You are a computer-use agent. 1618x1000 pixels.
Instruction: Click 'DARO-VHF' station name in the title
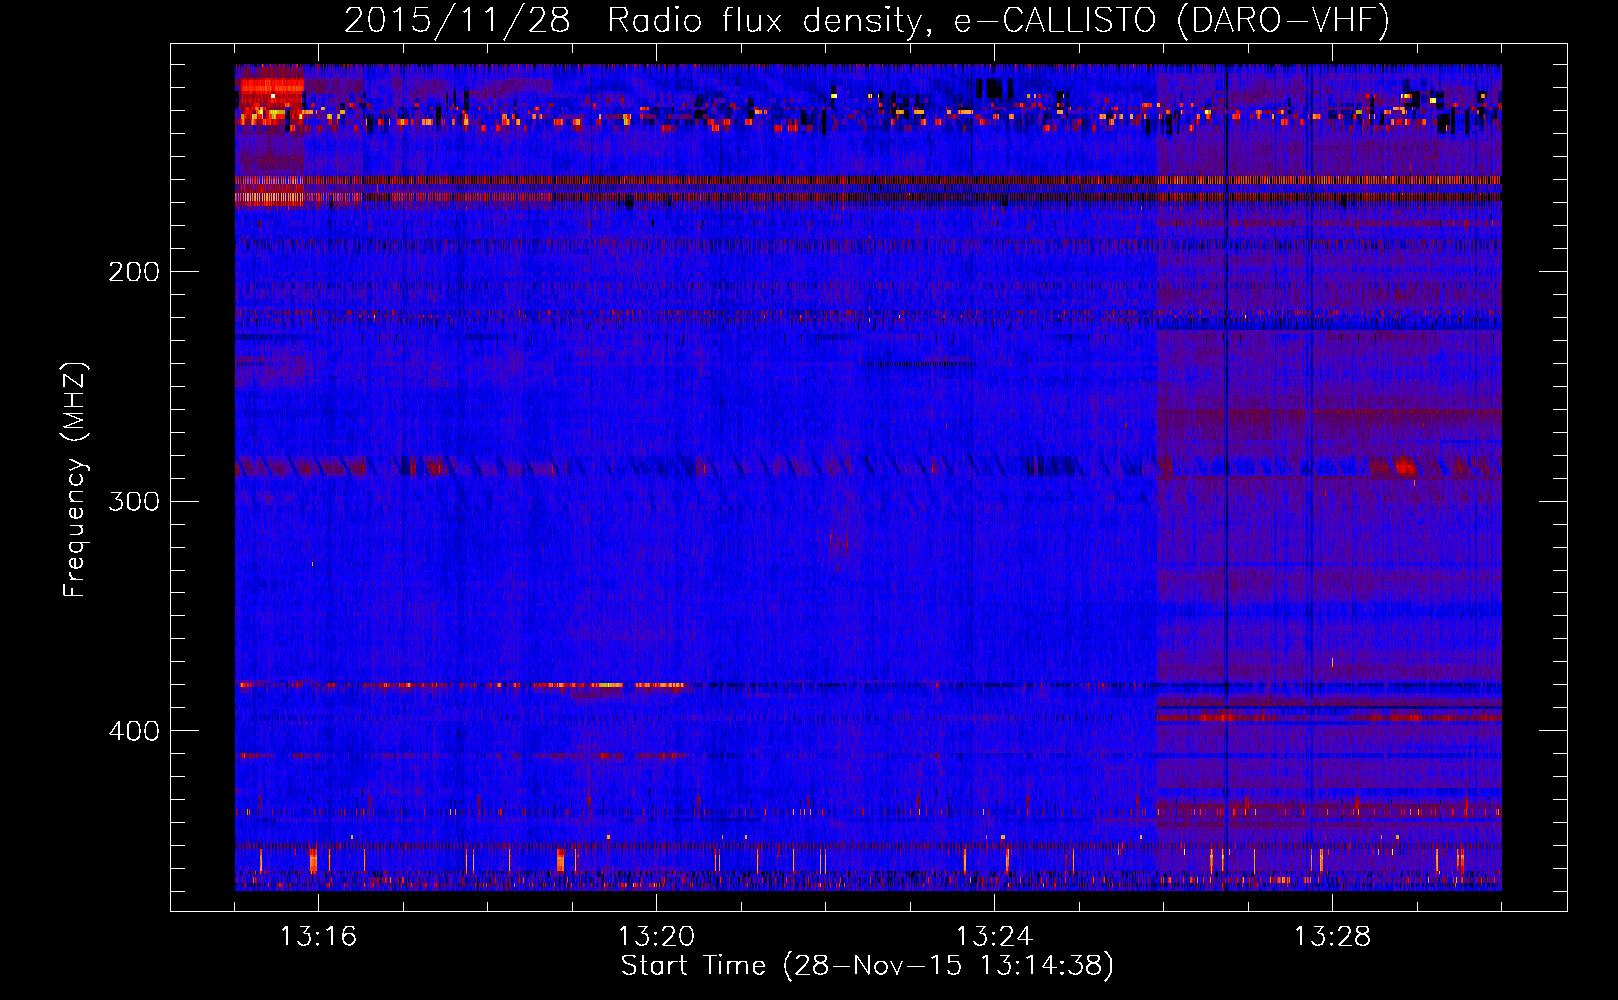(x=1284, y=20)
